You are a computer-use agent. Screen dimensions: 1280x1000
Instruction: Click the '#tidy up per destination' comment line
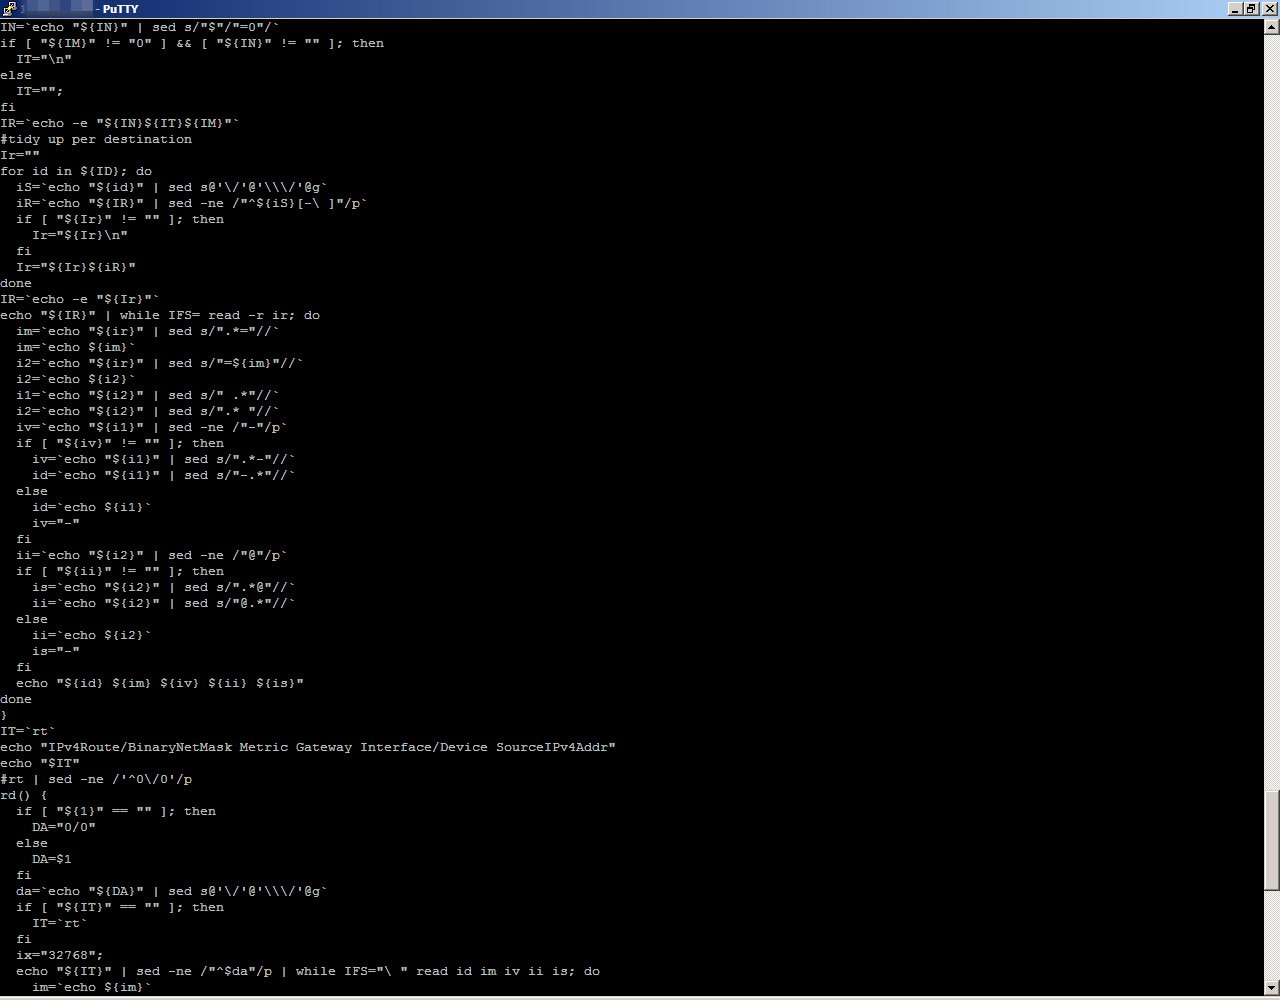(96, 139)
